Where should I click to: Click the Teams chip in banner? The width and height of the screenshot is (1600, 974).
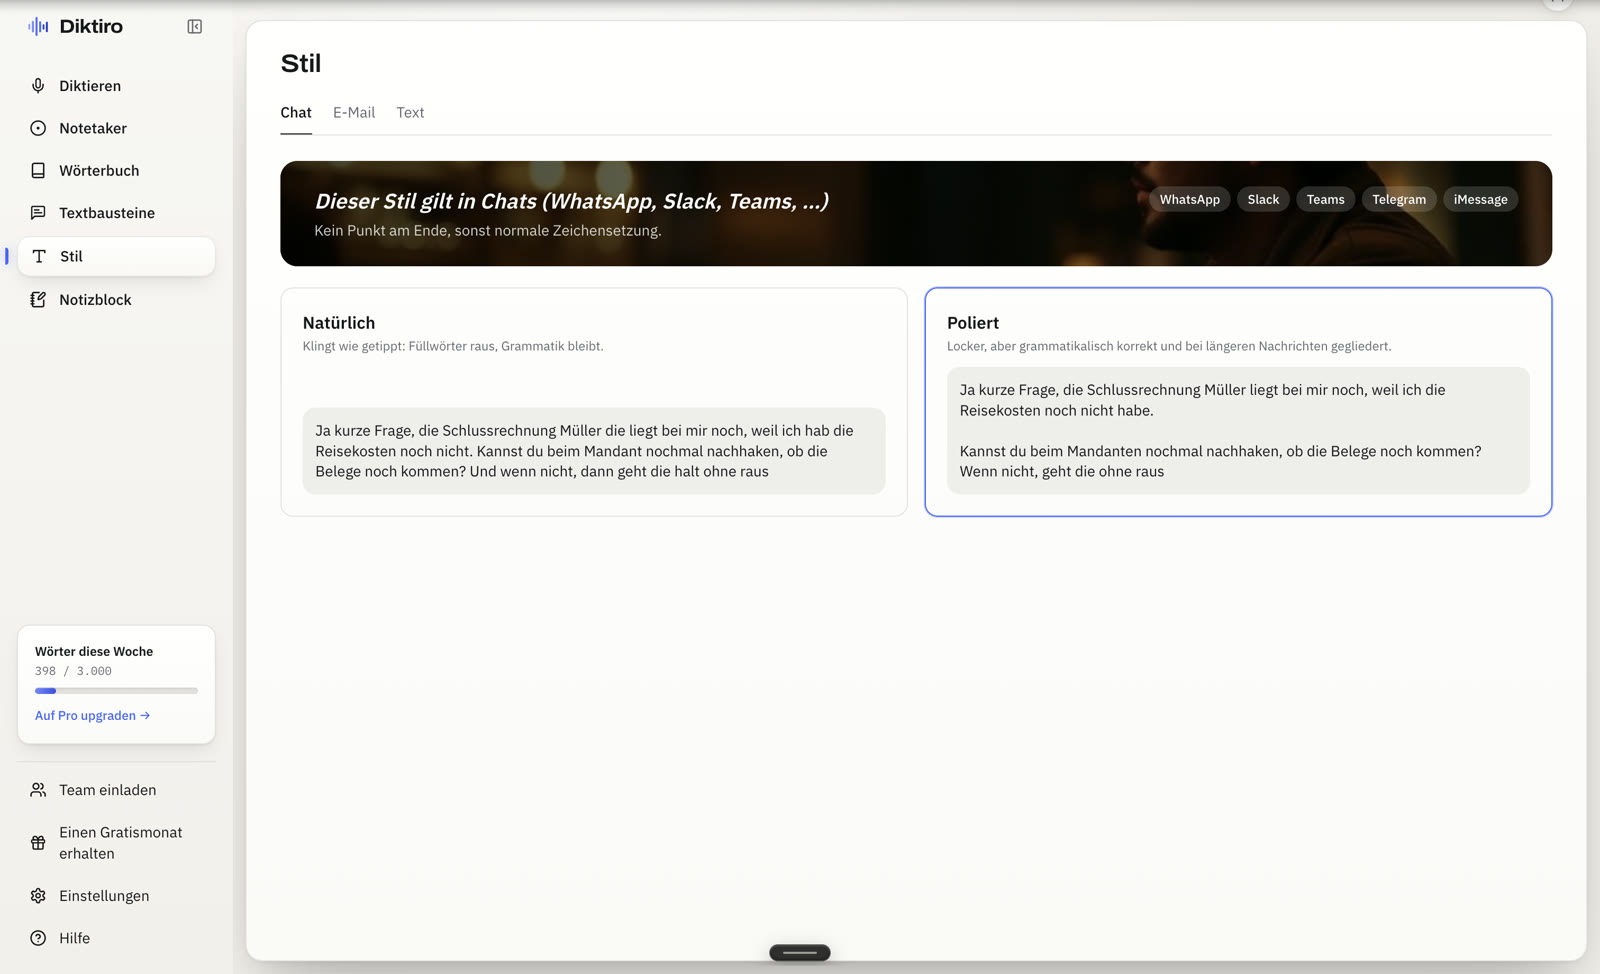1325,199
